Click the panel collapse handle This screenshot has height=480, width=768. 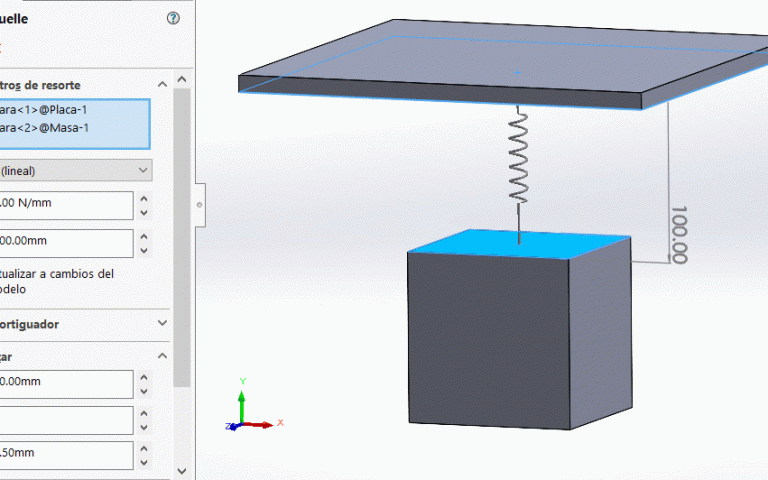[x=200, y=205]
